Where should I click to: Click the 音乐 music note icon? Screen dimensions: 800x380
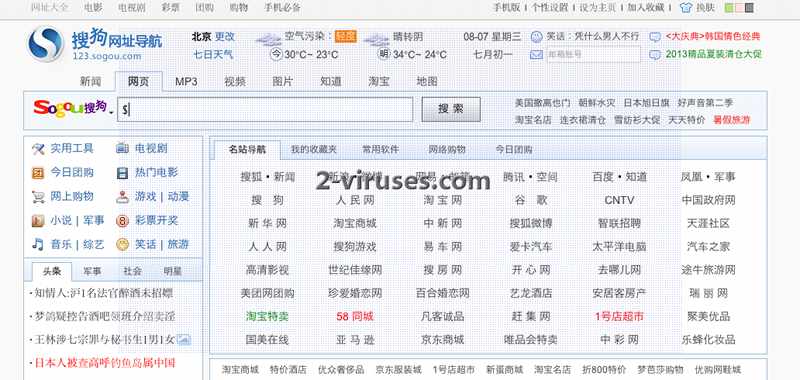(x=38, y=244)
